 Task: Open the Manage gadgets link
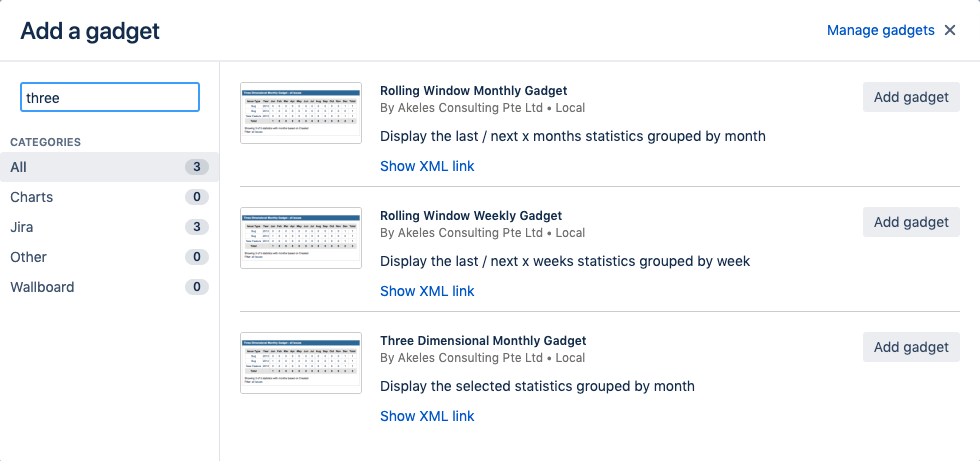pyautogui.click(x=880, y=31)
